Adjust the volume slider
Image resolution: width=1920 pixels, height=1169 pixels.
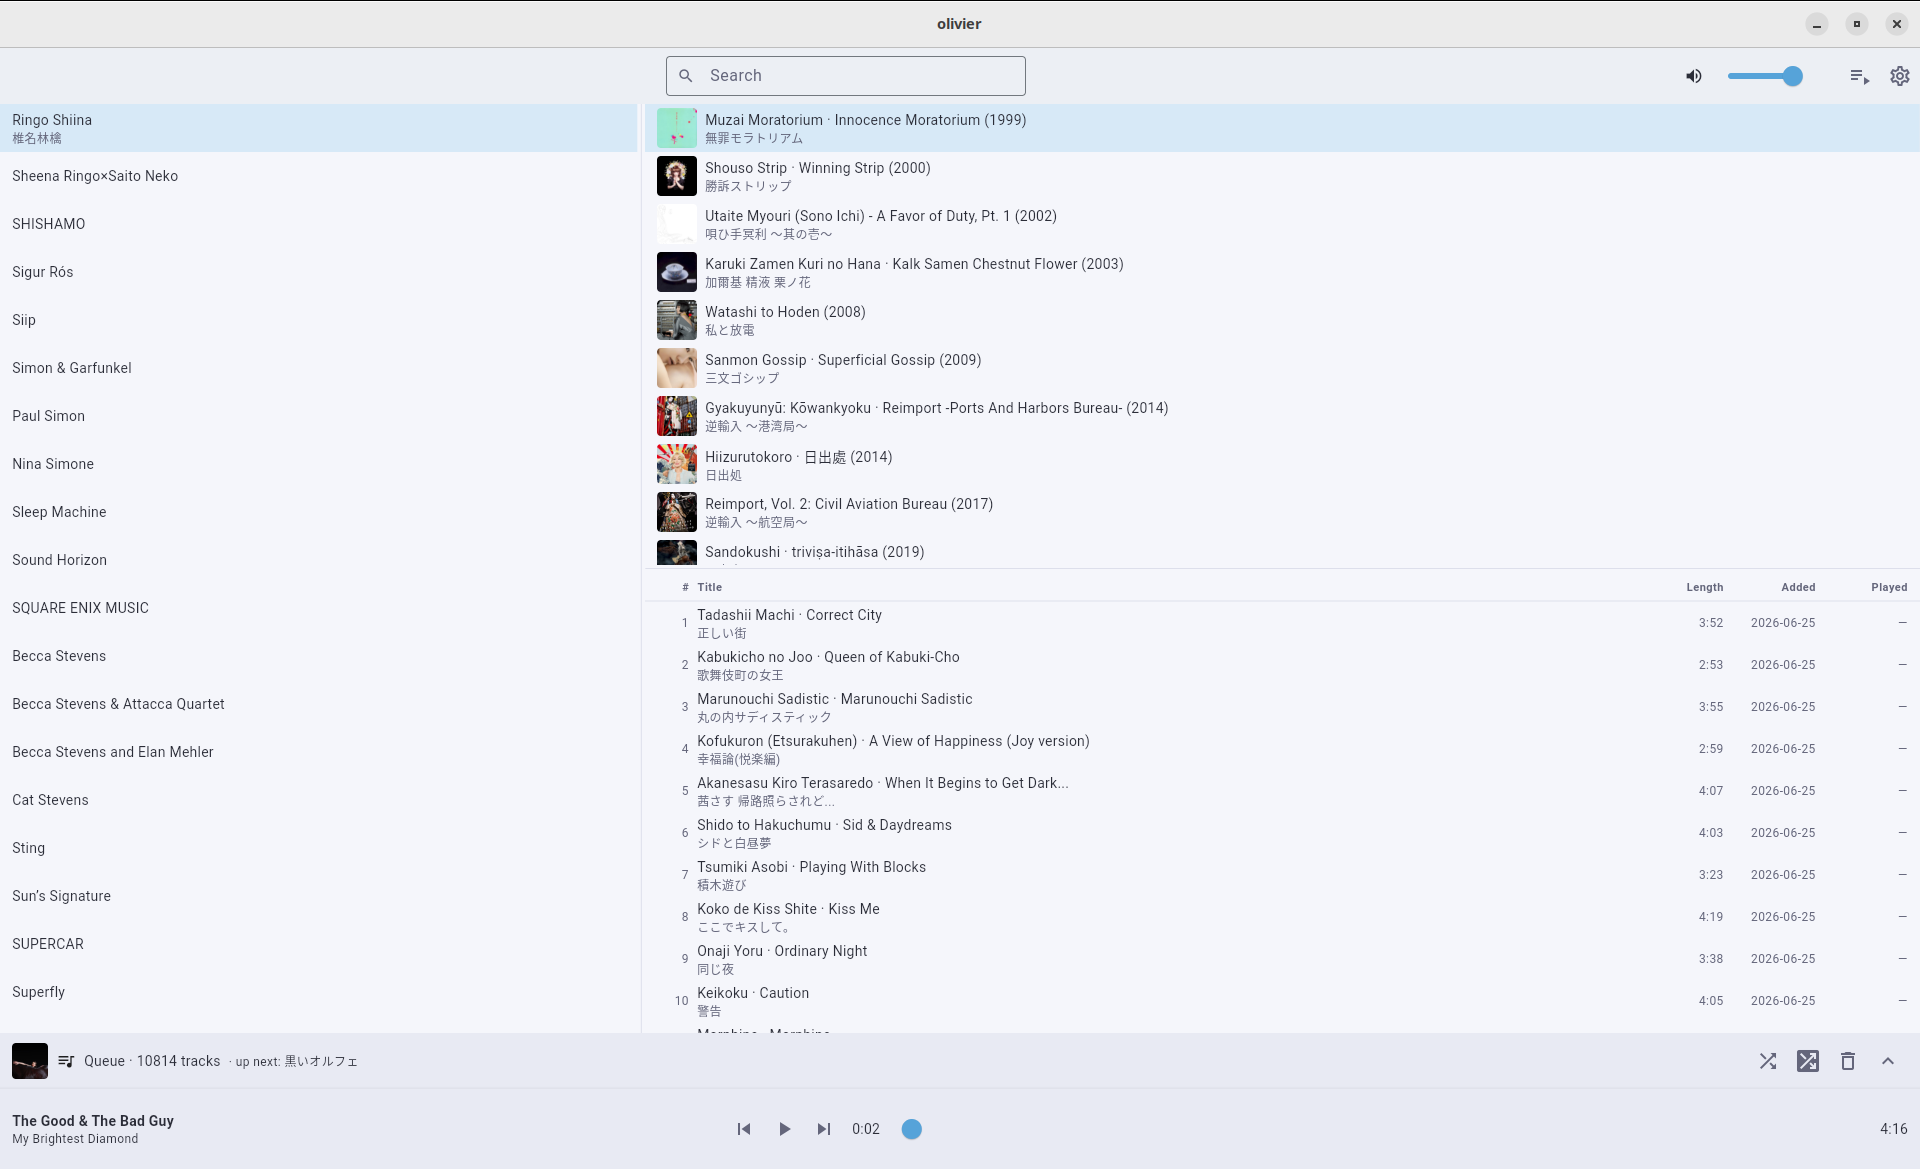pyautogui.click(x=1765, y=76)
